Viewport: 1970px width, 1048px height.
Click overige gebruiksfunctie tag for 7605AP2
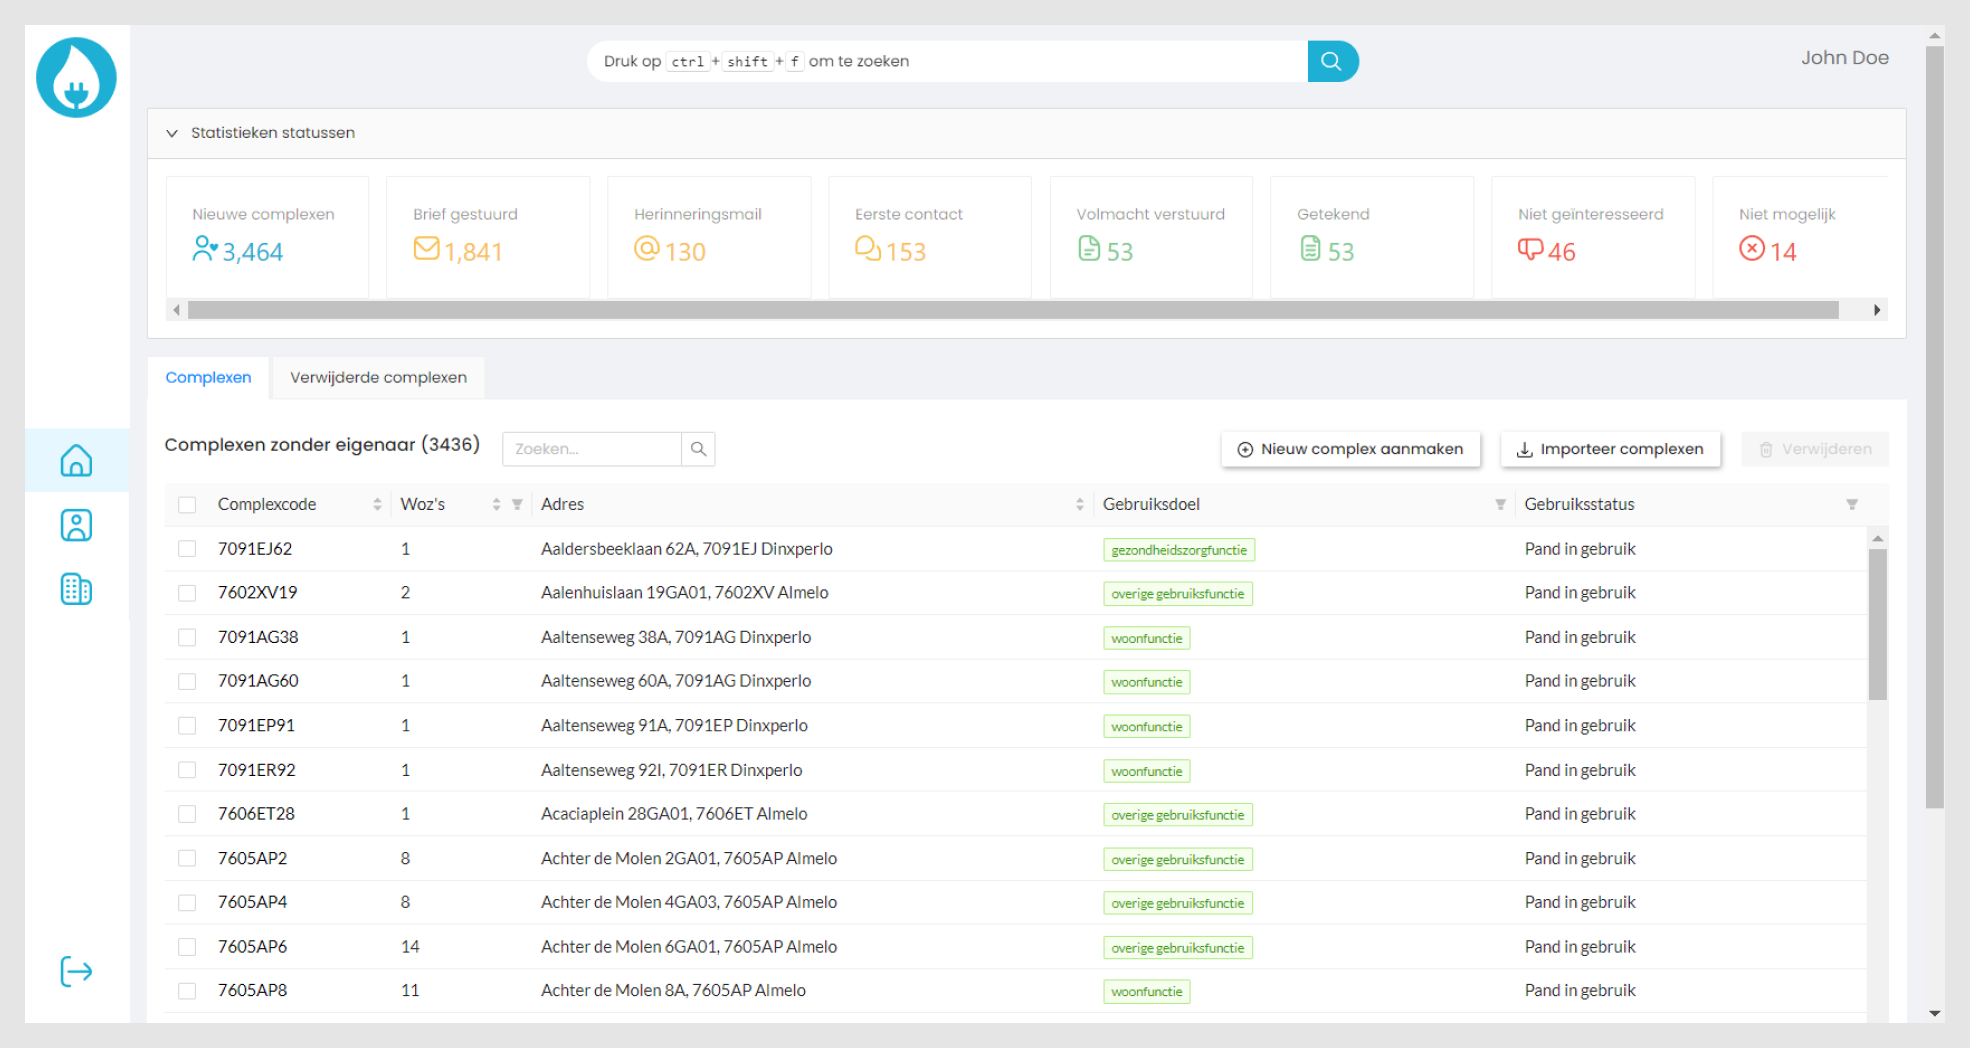point(1178,859)
